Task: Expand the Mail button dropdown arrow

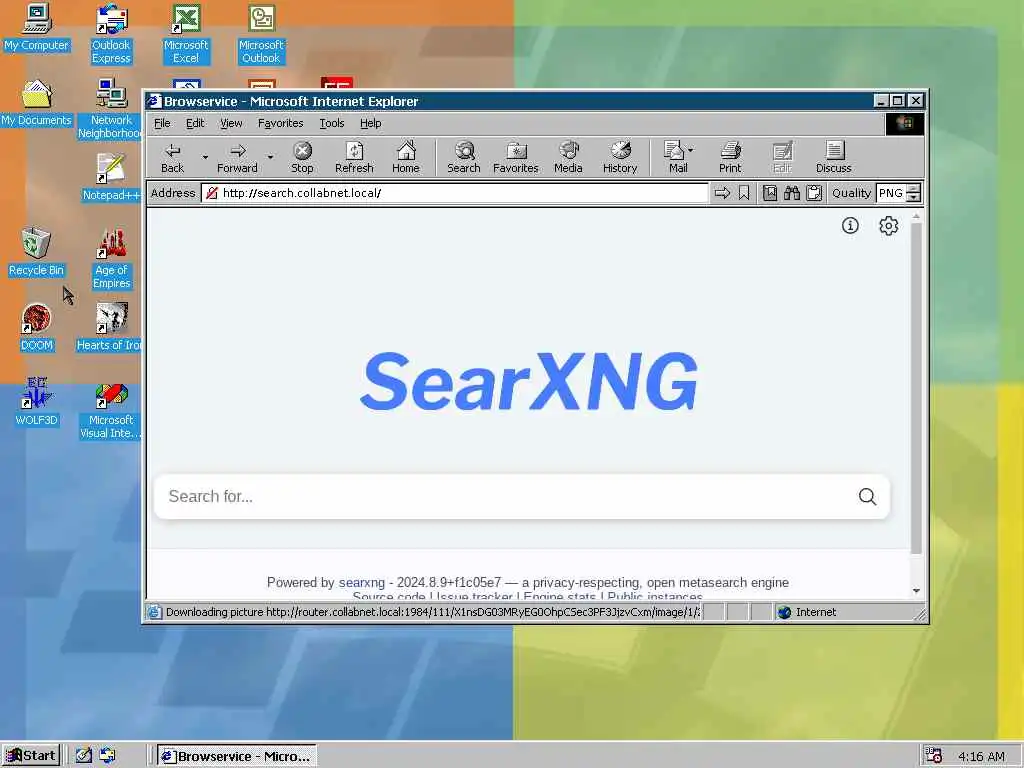Action: pos(691,150)
